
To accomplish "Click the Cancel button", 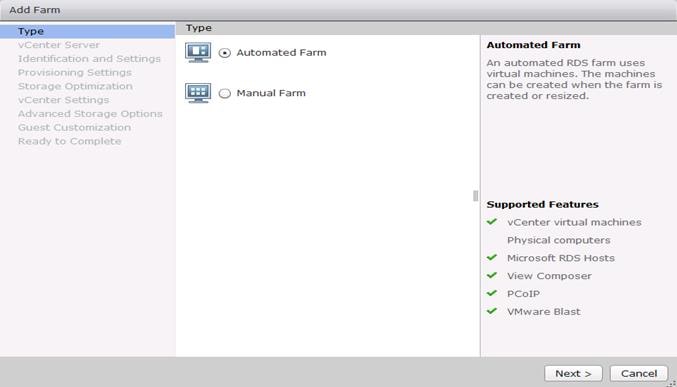I will pos(639,373).
